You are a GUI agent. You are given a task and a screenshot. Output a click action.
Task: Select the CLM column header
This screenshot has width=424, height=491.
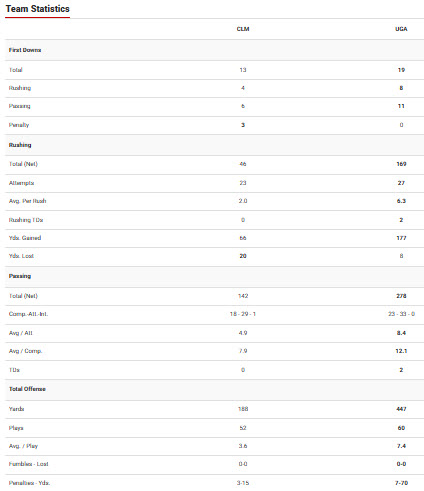point(243,29)
